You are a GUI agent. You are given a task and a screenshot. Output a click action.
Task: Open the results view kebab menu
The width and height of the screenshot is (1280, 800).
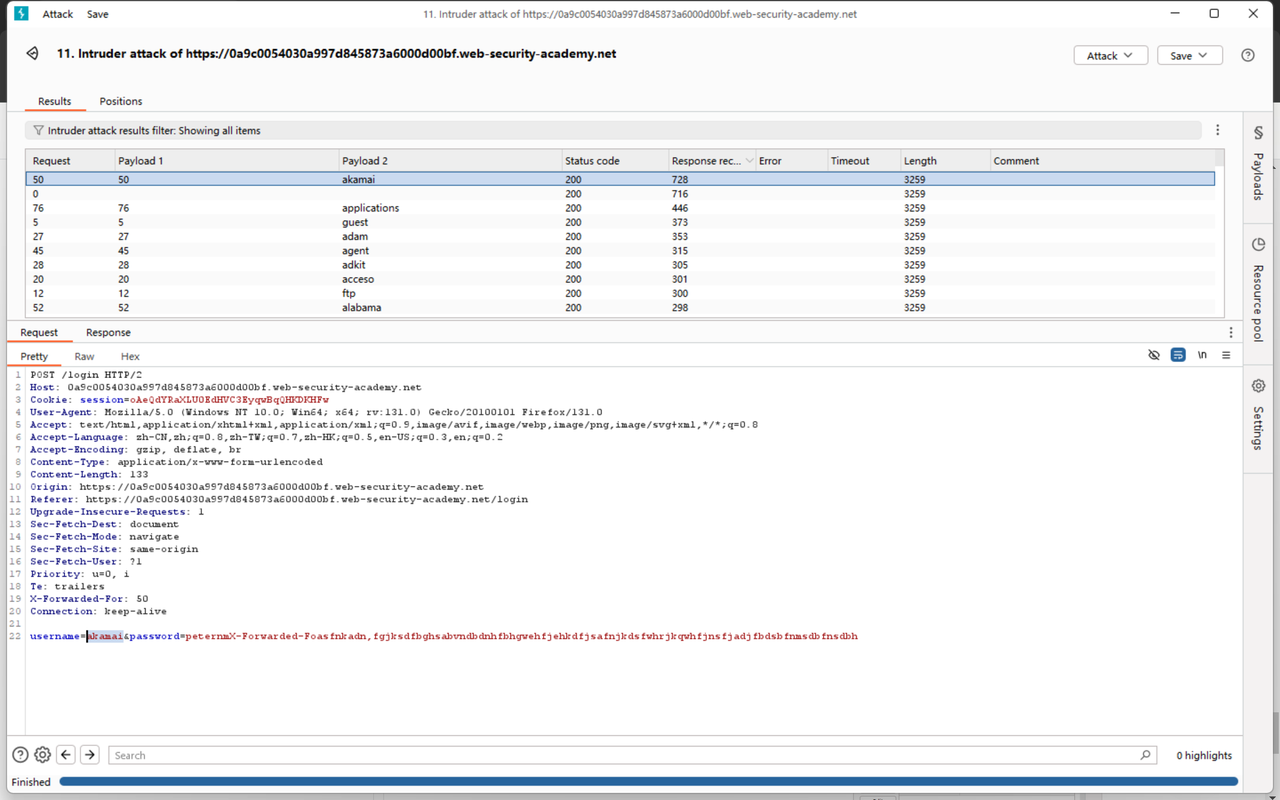coord(1217,130)
